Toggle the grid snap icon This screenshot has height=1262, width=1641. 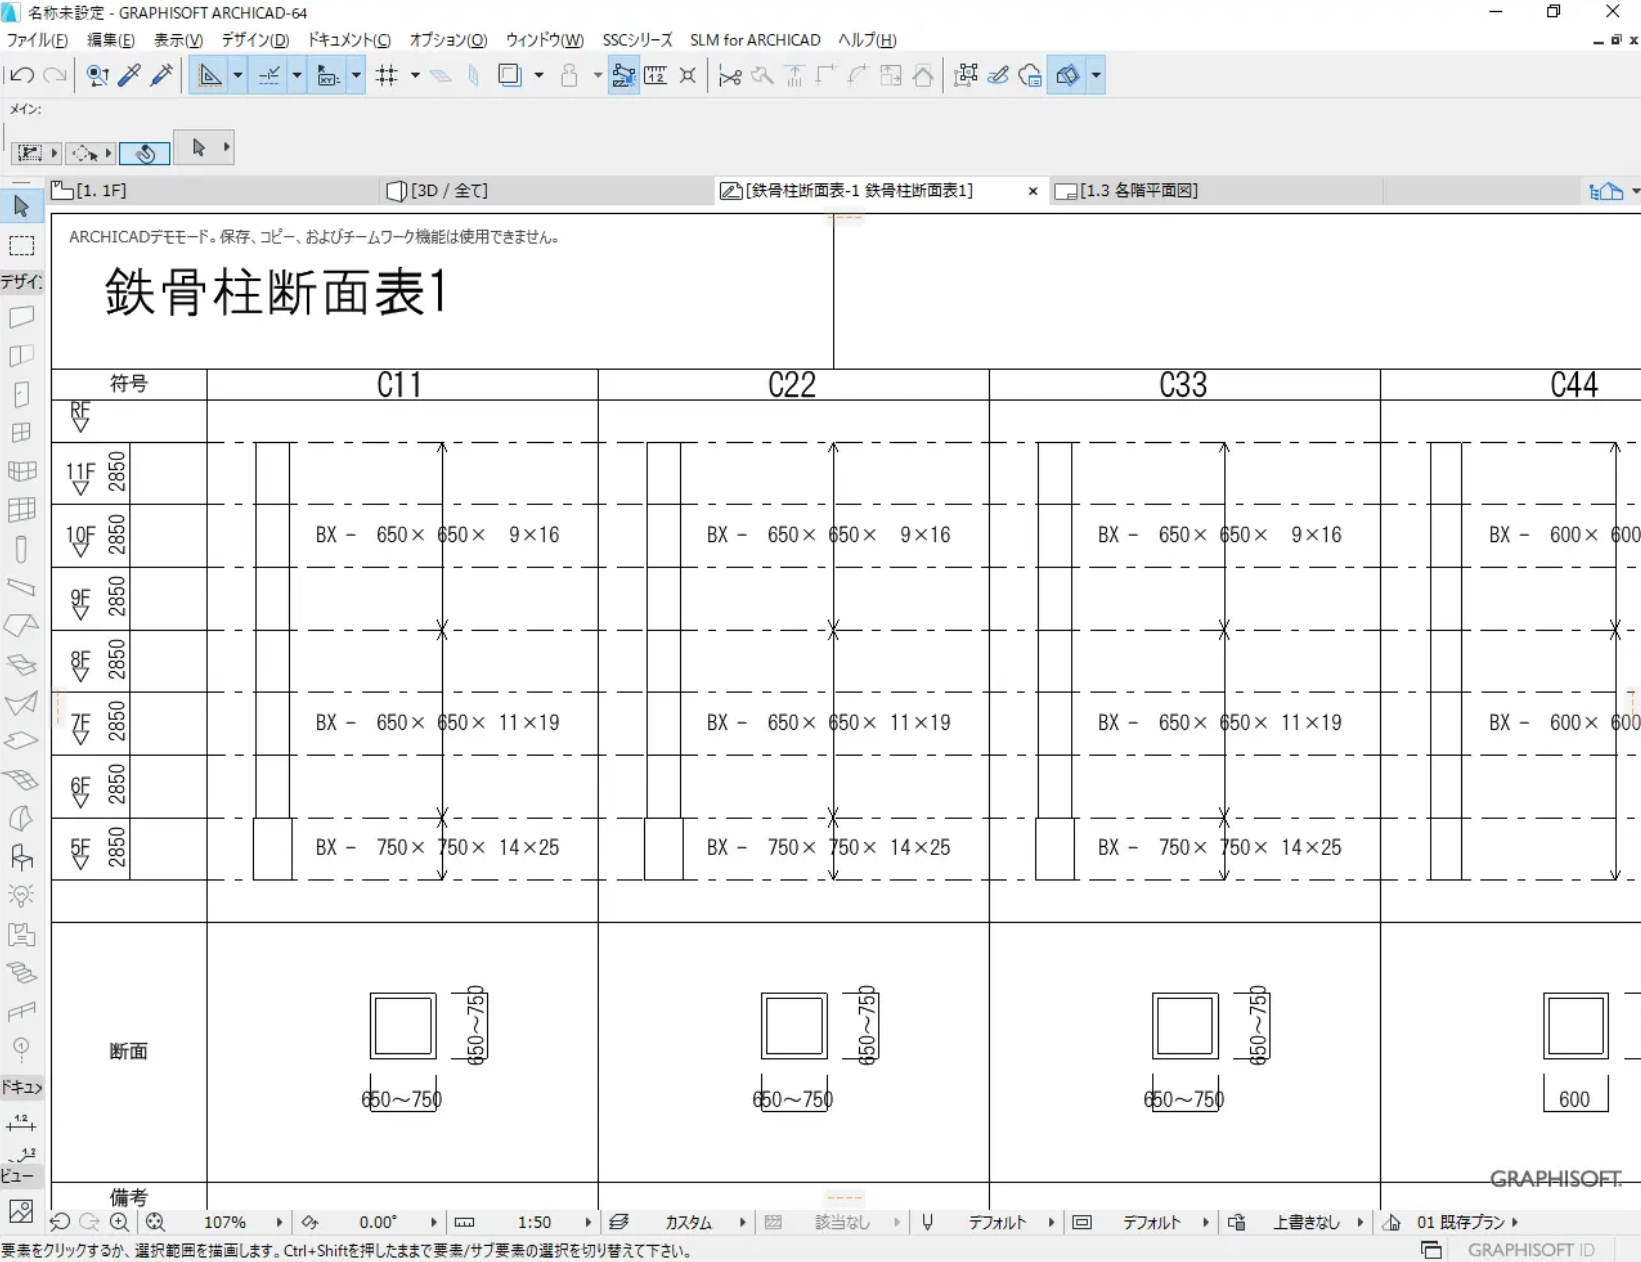(x=387, y=75)
